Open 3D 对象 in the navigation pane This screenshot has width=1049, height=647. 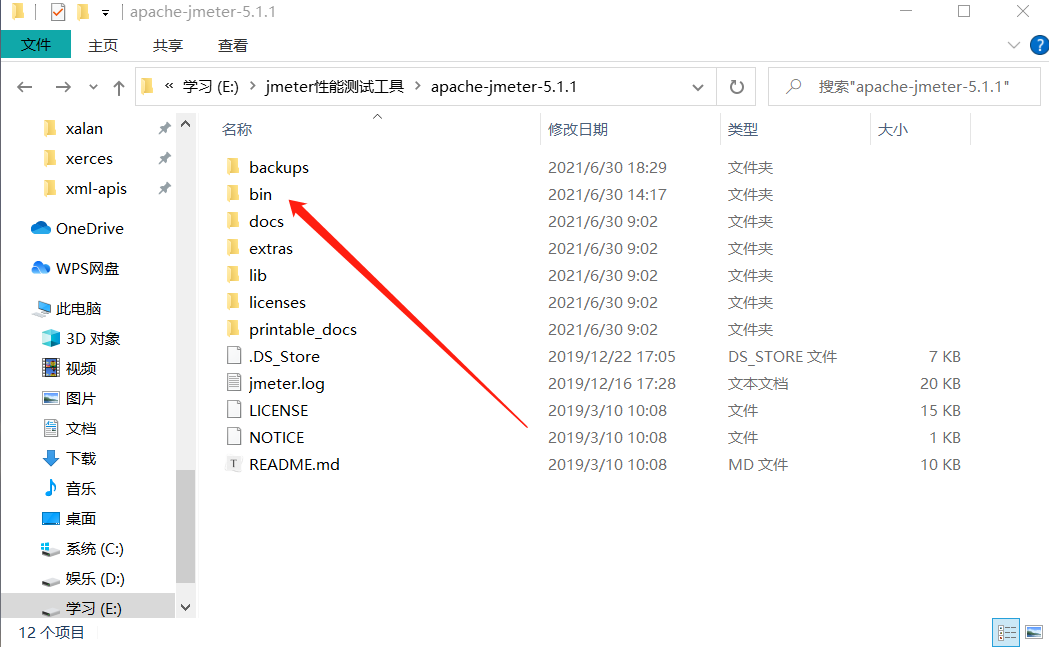click(92, 339)
